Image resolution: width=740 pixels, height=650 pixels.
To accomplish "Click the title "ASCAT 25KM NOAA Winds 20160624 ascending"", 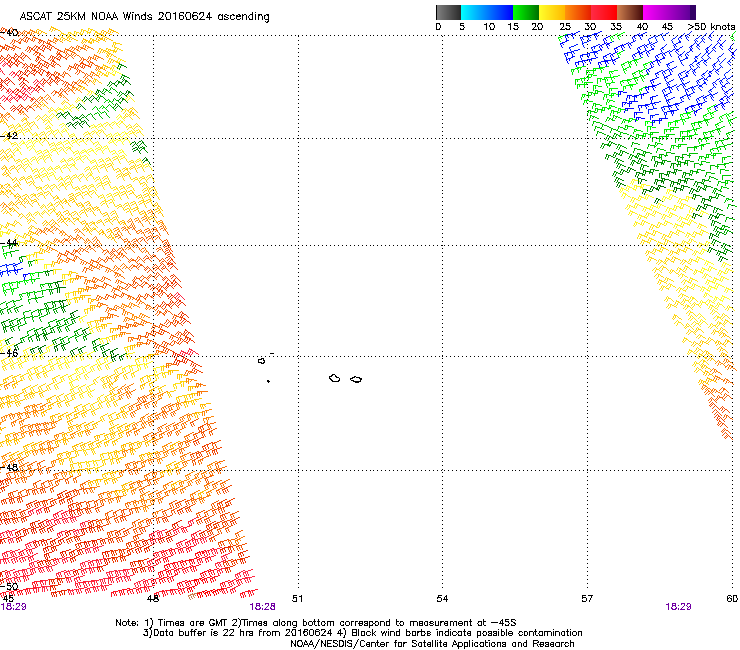I will point(144,17).
